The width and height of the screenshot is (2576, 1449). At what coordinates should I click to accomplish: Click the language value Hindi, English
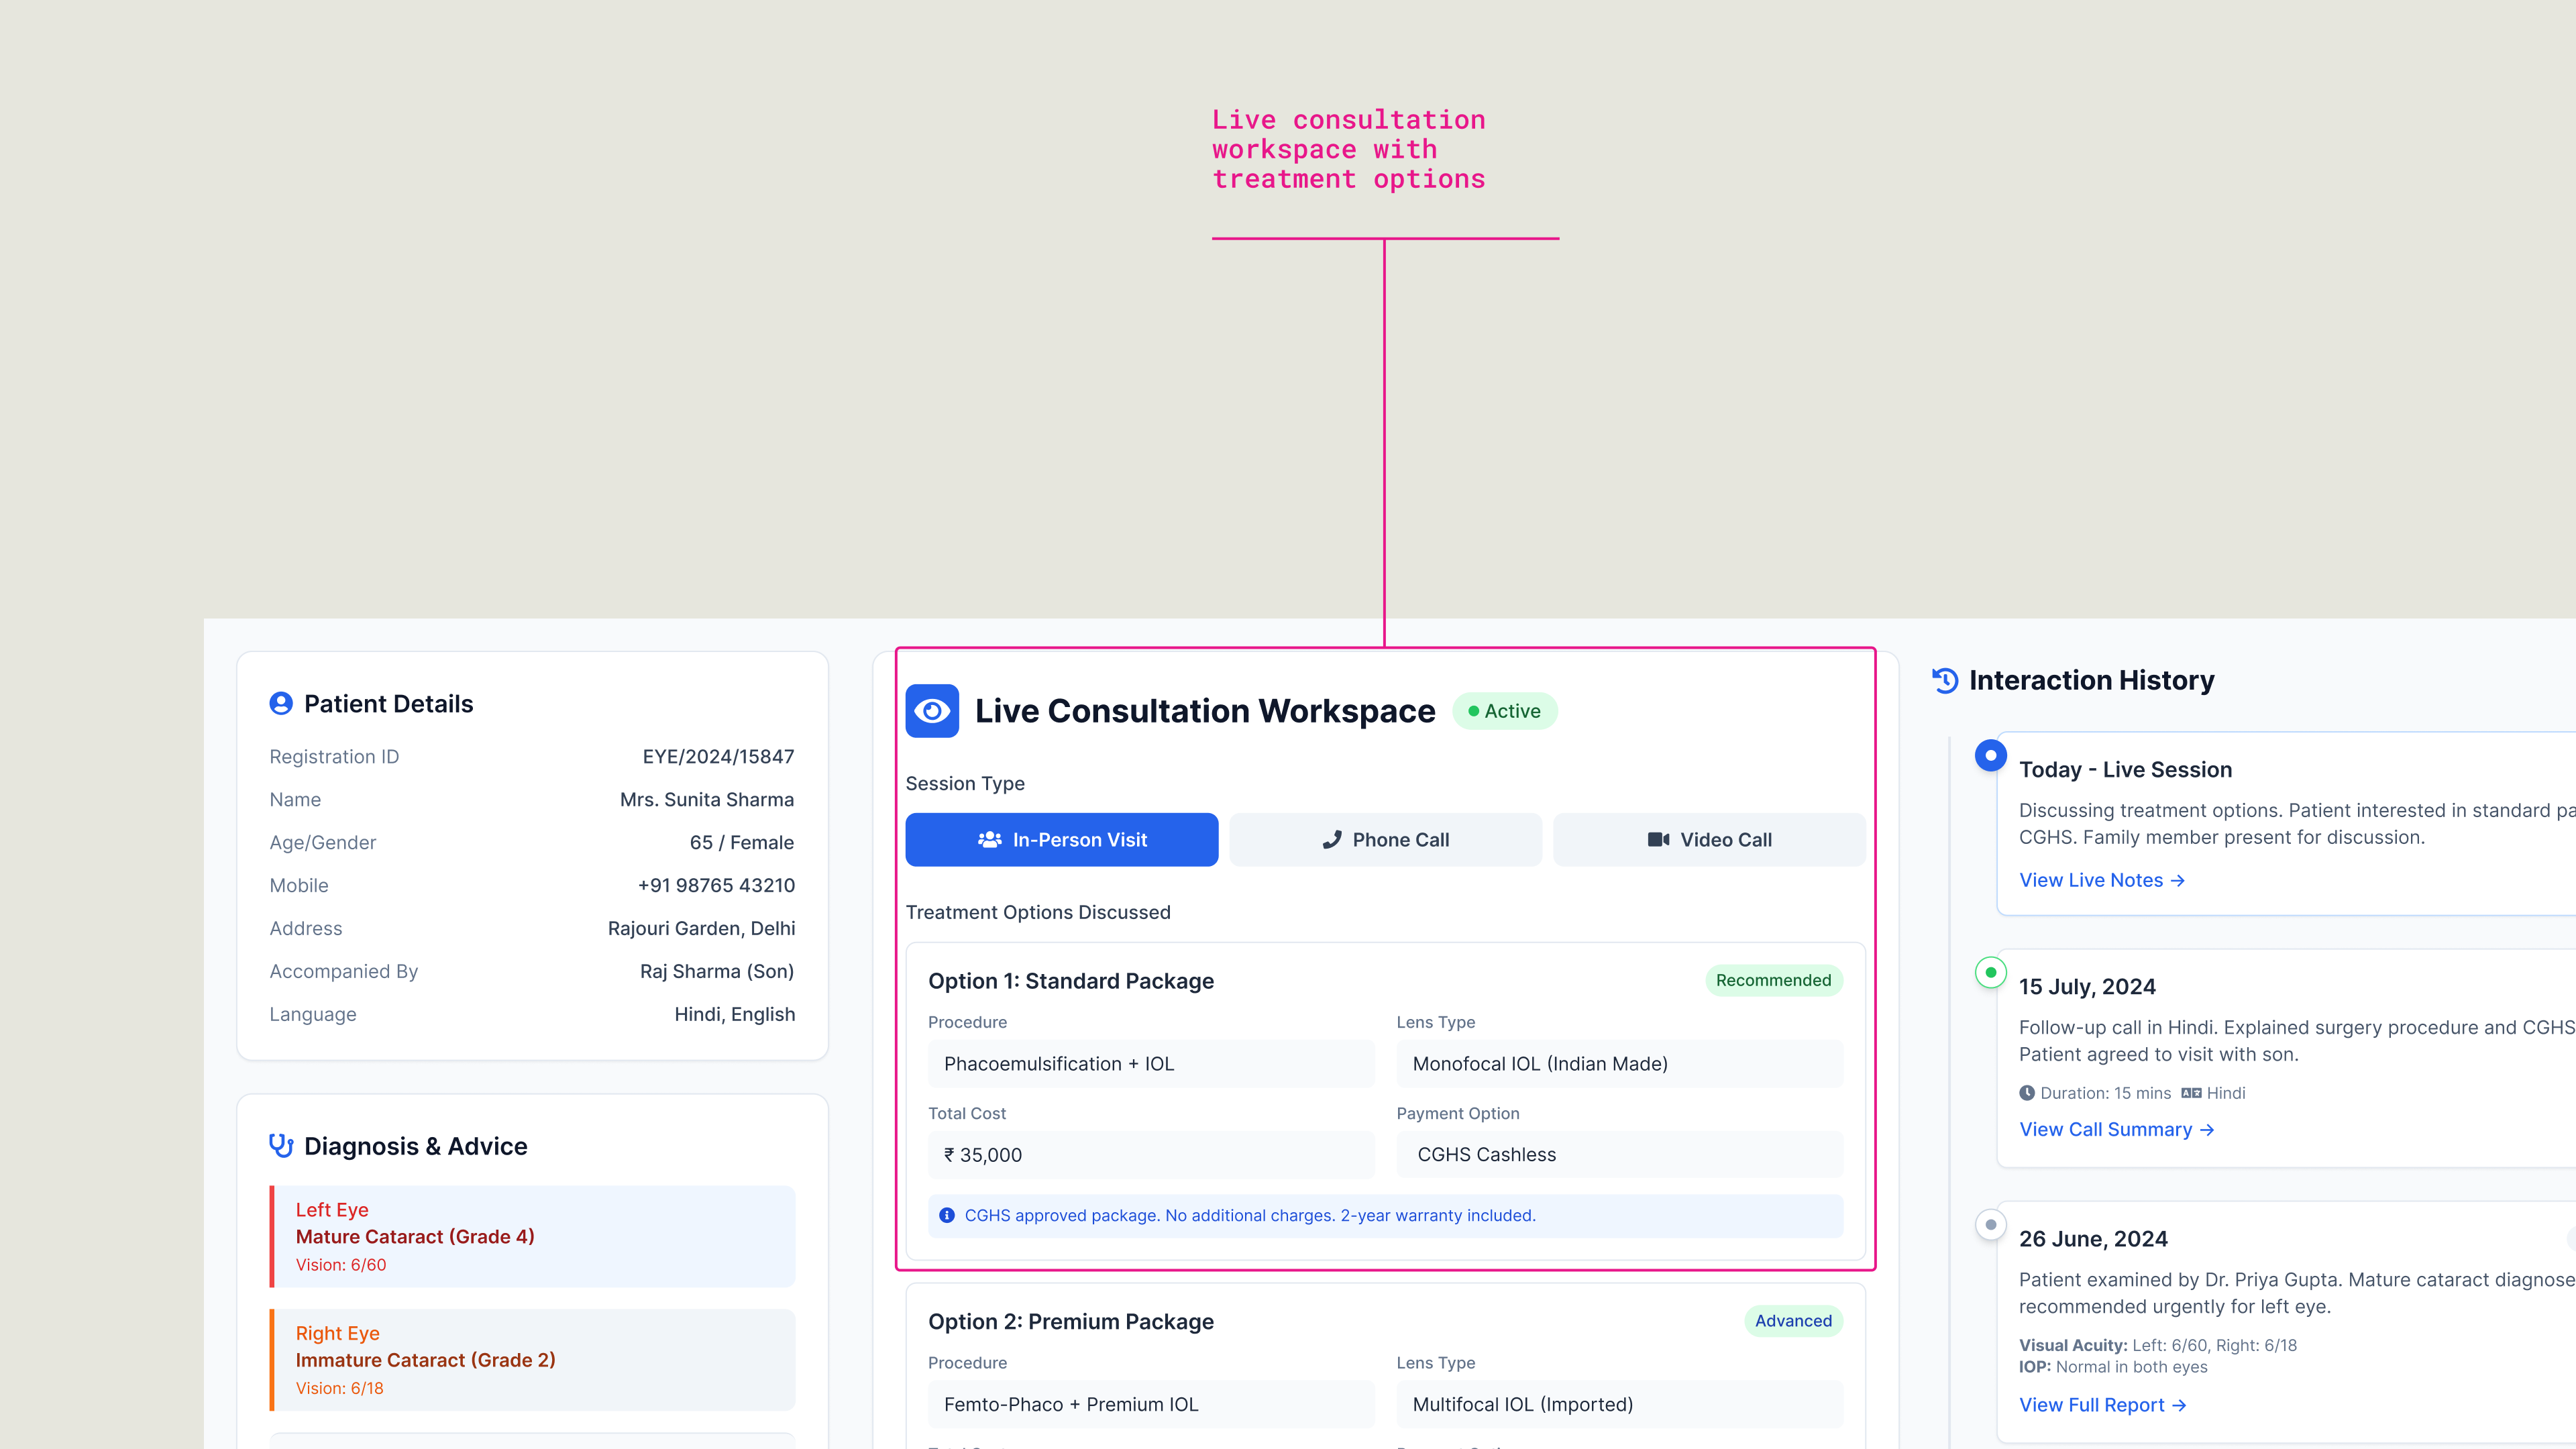coord(735,1015)
